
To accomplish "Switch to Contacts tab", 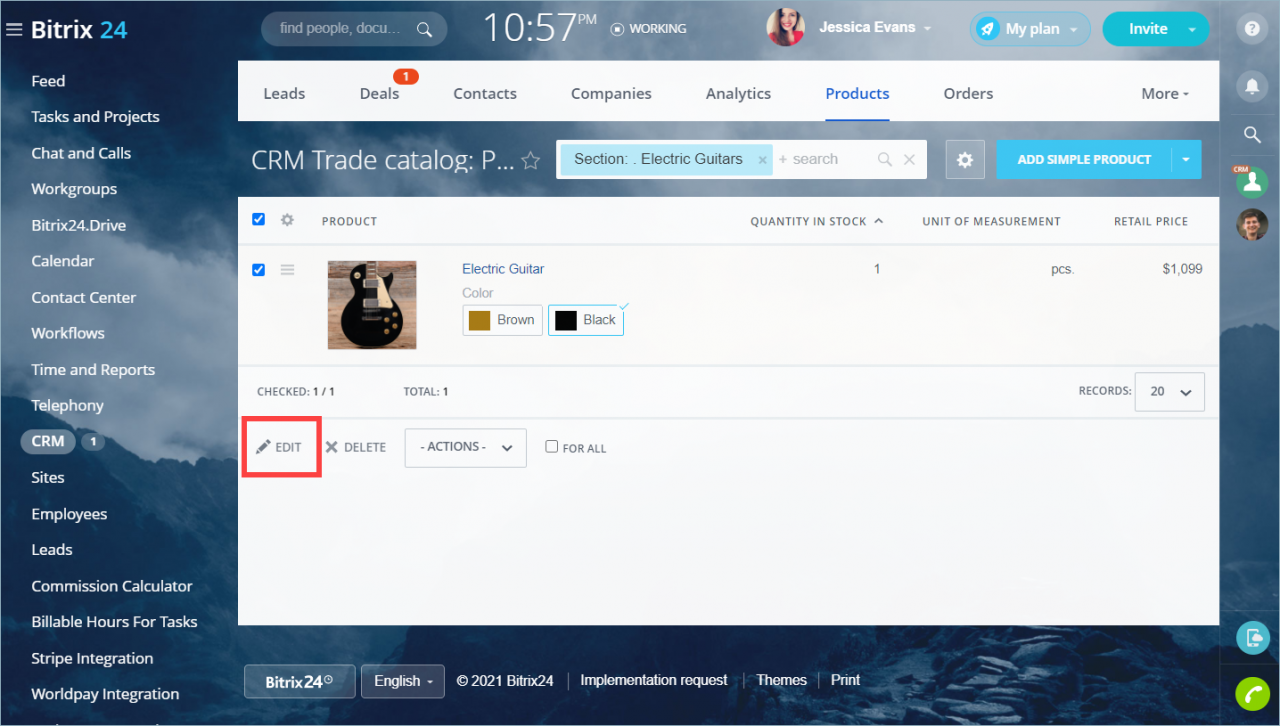I will (x=485, y=94).
